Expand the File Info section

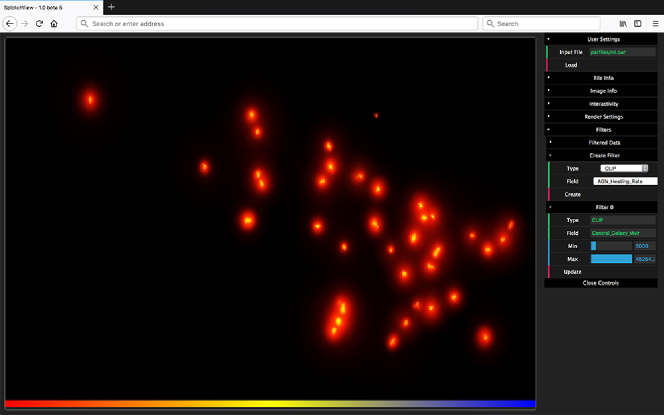(602, 77)
